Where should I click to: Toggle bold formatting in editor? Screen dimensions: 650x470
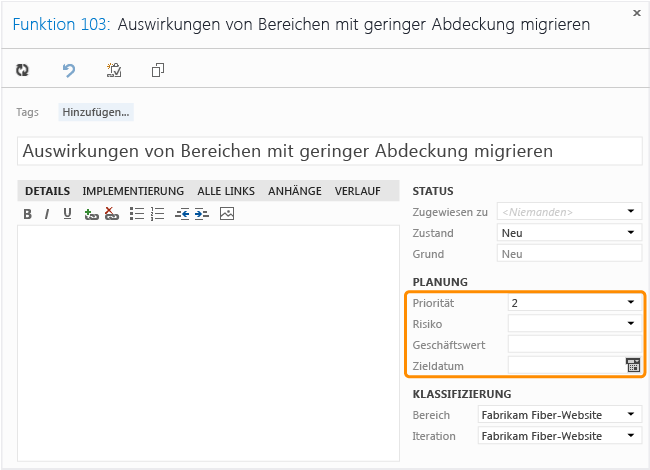[x=27, y=214]
